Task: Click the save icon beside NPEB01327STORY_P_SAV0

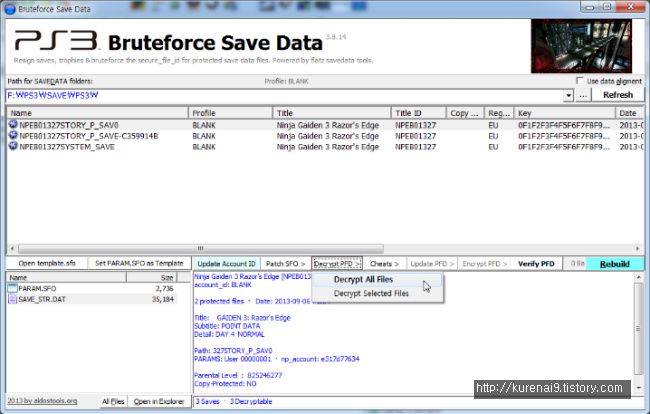Action: point(13,124)
